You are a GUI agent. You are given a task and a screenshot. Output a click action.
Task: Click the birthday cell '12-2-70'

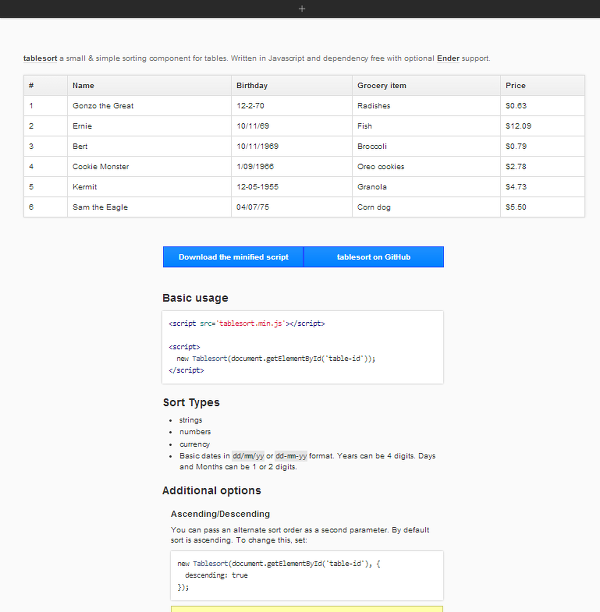click(x=292, y=106)
